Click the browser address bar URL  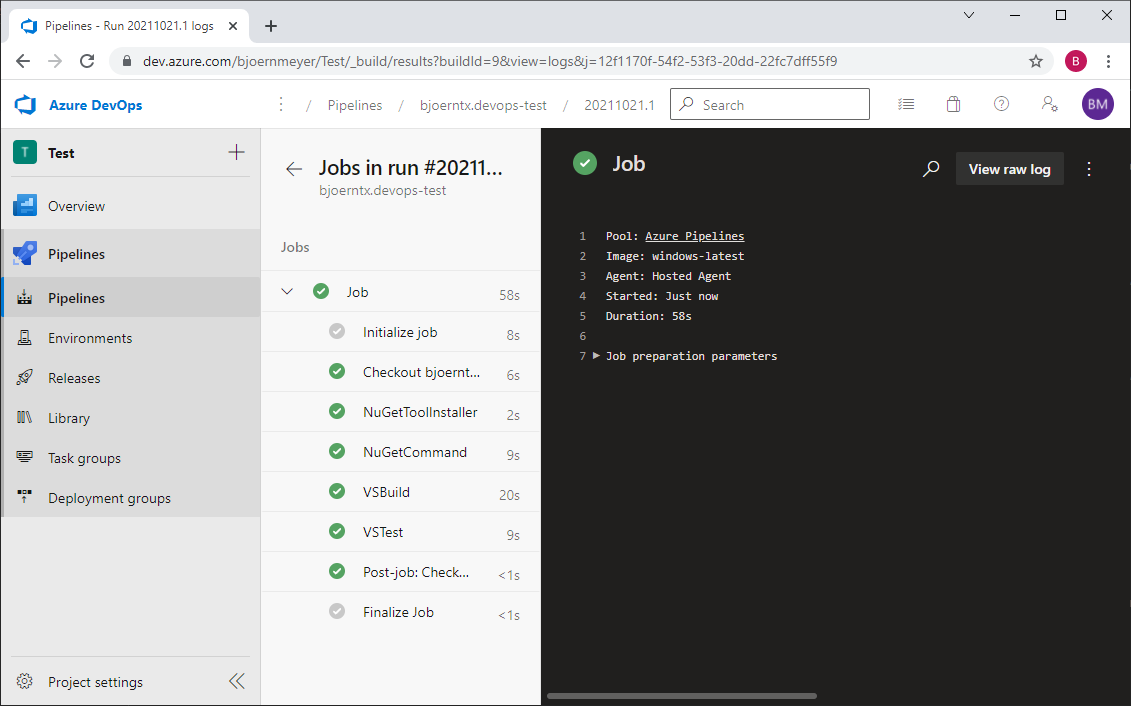tap(490, 61)
